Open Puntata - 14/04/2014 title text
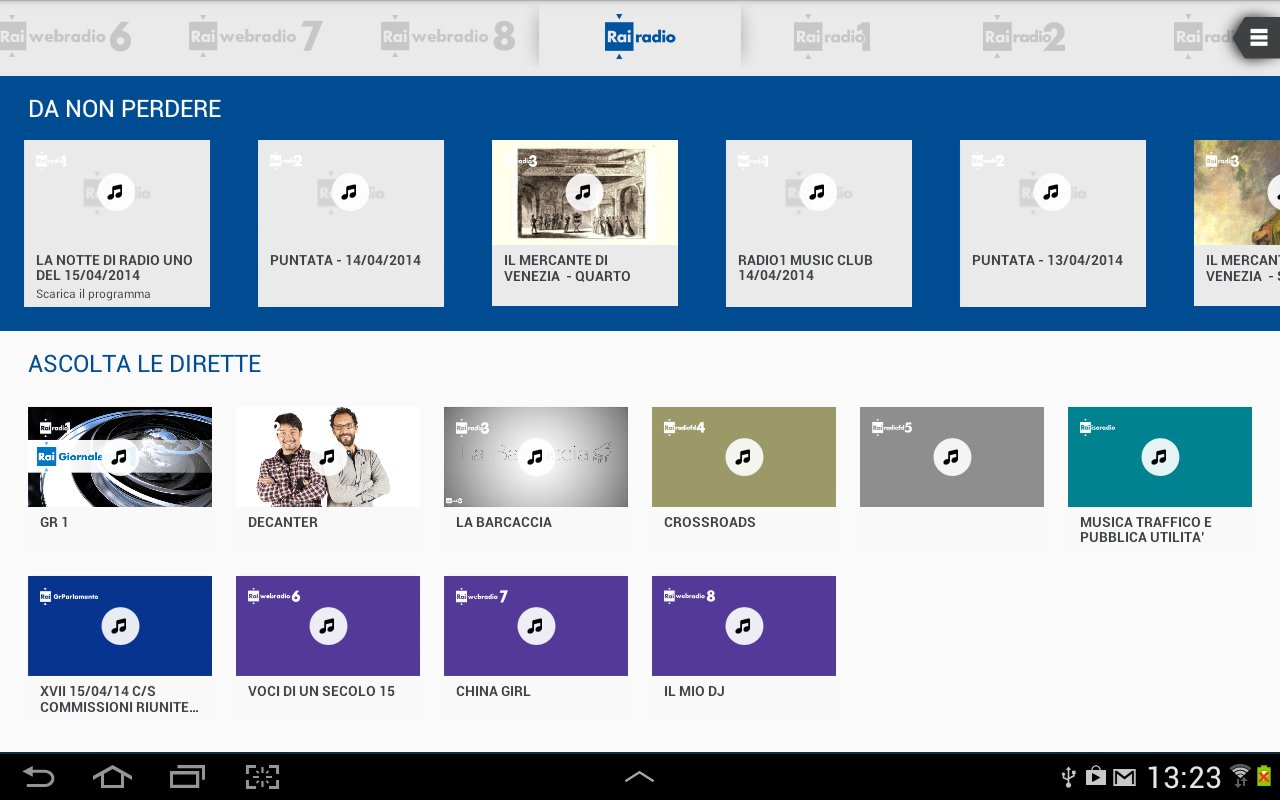This screenshot has height=800, width=1280. (345, 260)
